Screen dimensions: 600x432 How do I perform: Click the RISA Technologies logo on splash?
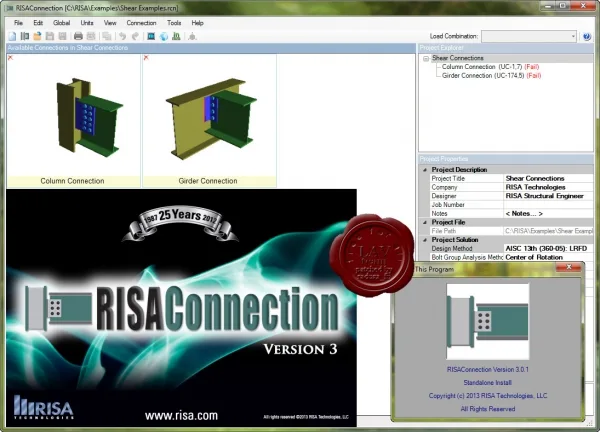43,407
